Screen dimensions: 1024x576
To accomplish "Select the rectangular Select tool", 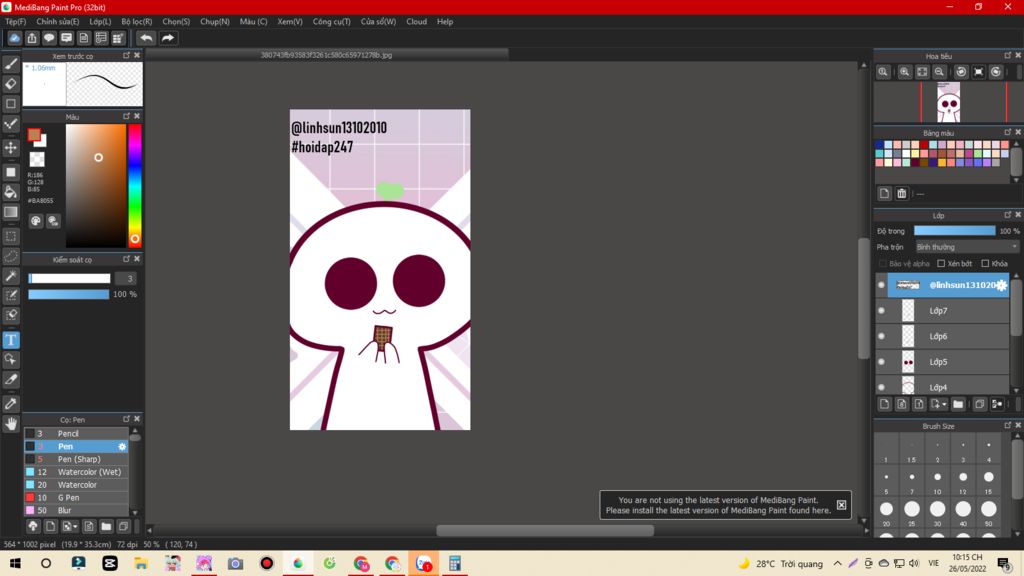I will pos(11,236).
